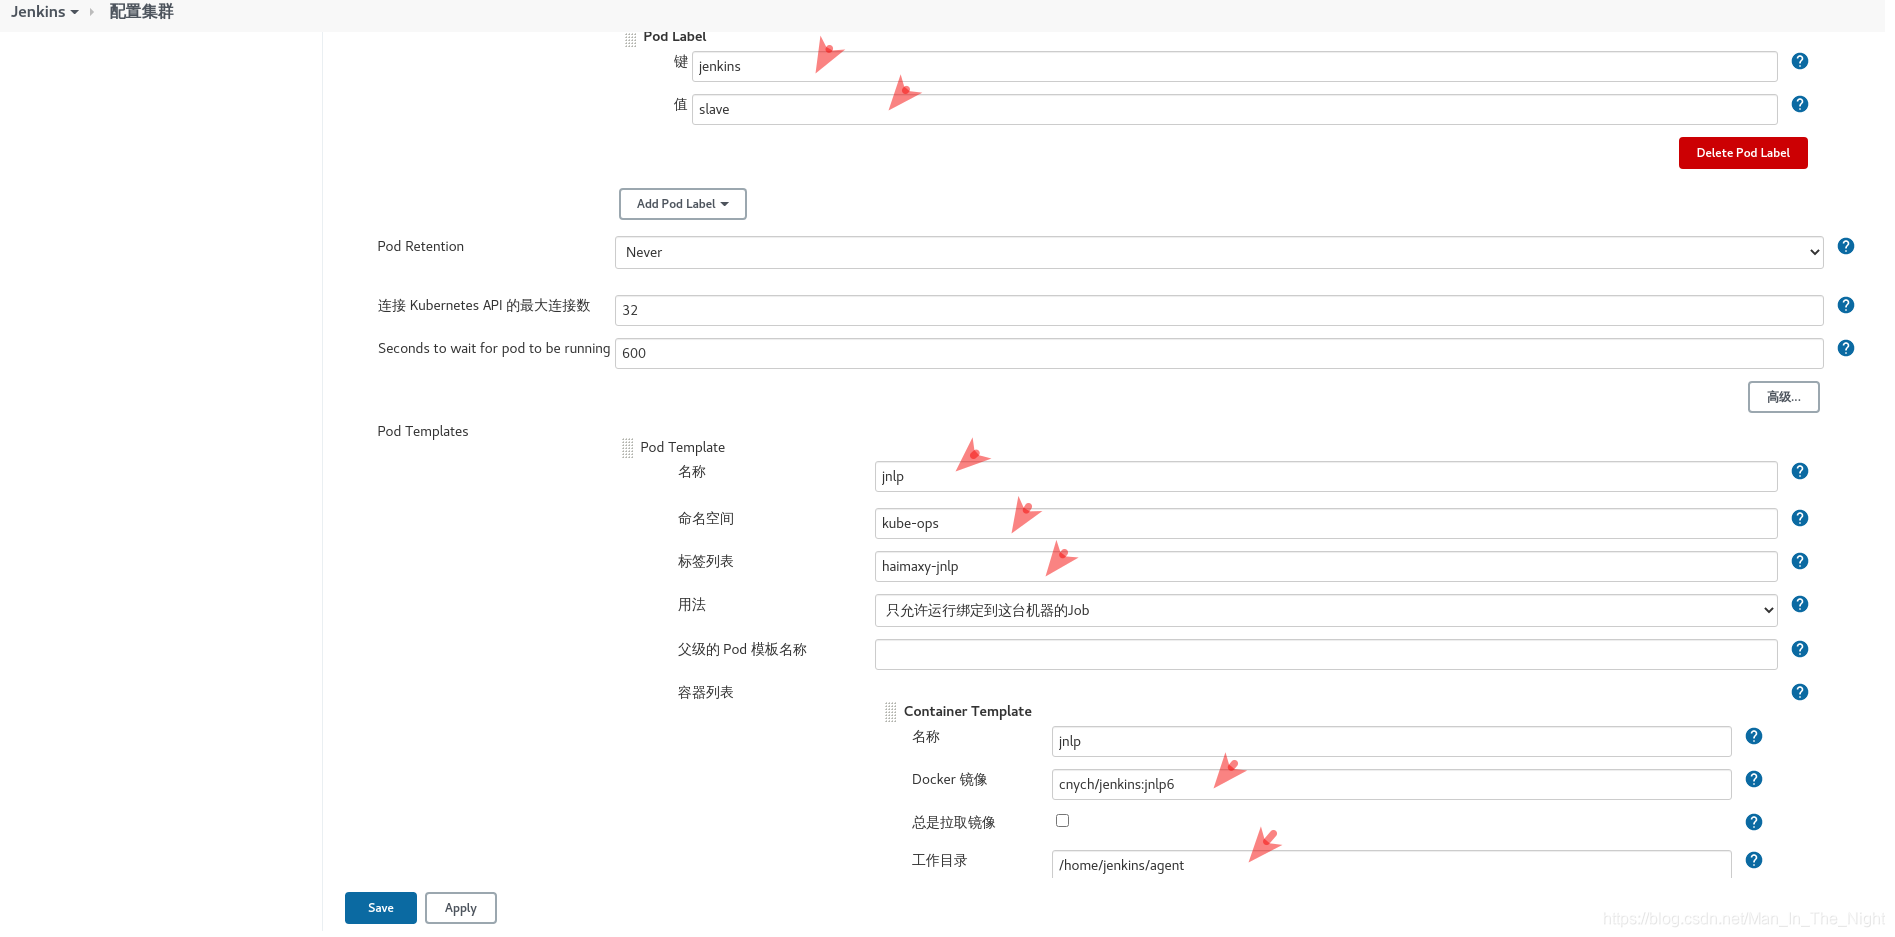1895x937 pixels.
Task: Open the Pod Retention dropdown
Action: [x=1219, y=253]
